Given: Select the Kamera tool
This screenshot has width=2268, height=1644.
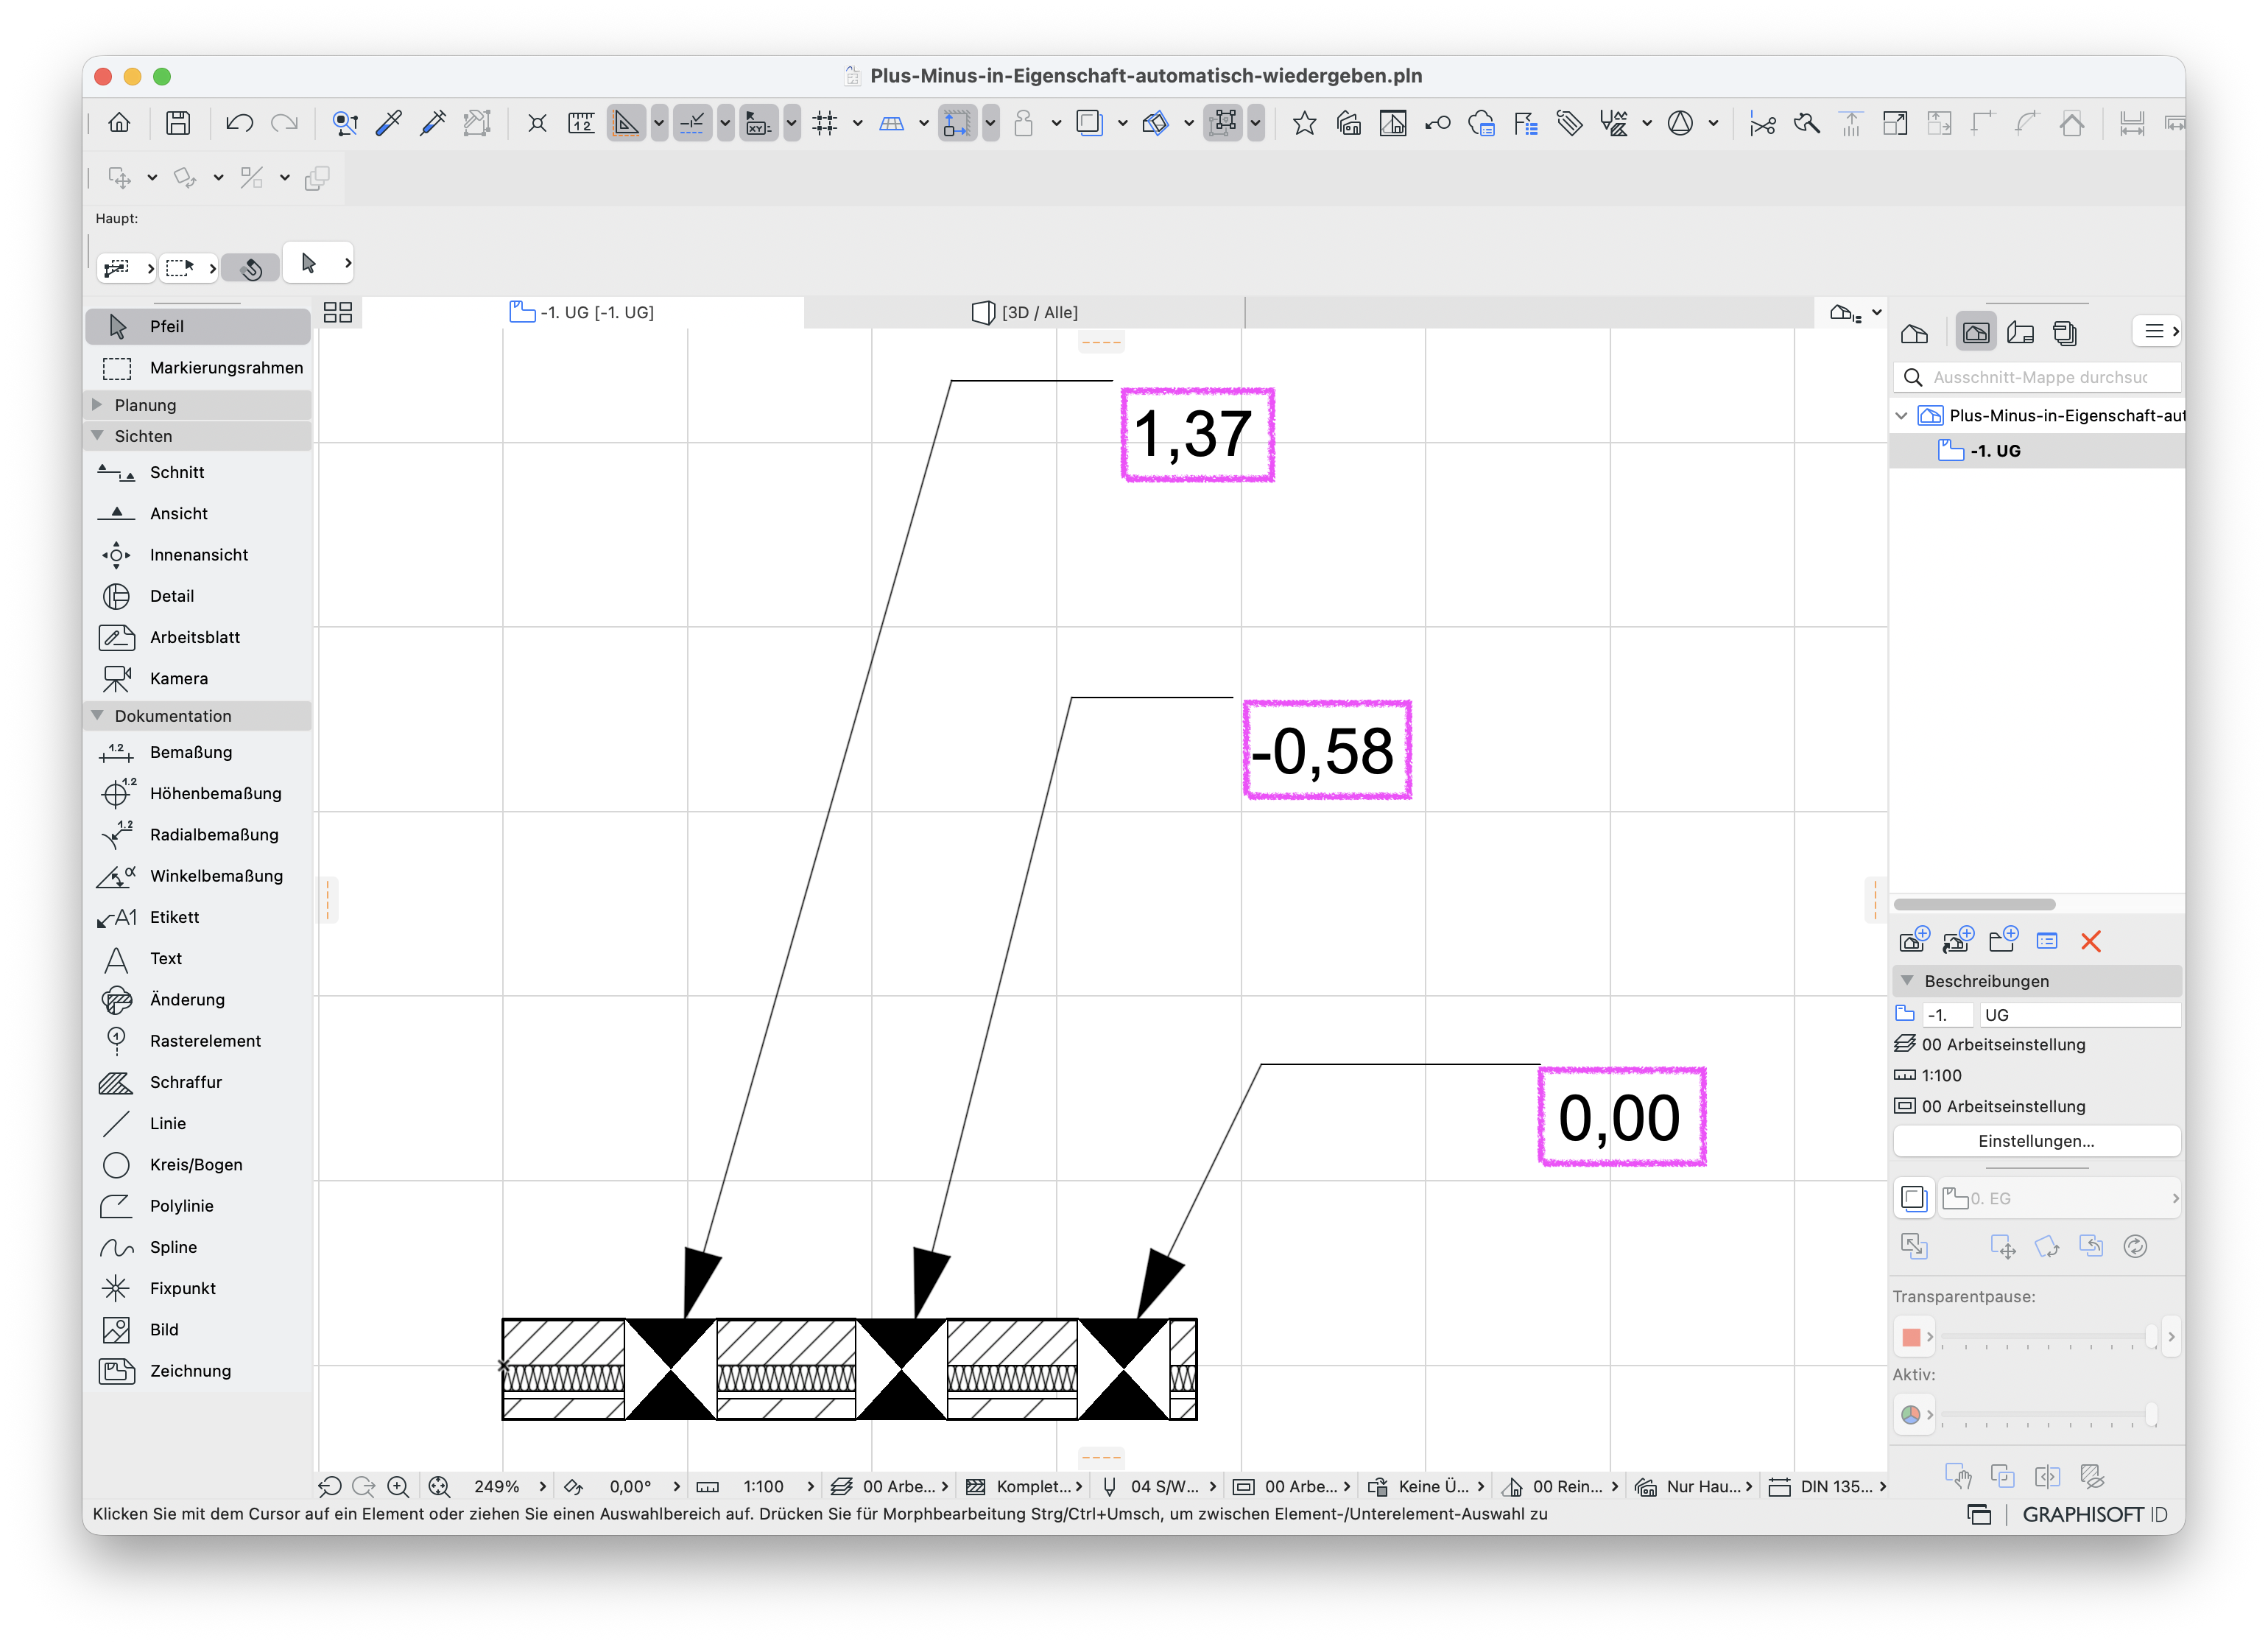Looking at the screenshot, I should (x=198, y=678).
